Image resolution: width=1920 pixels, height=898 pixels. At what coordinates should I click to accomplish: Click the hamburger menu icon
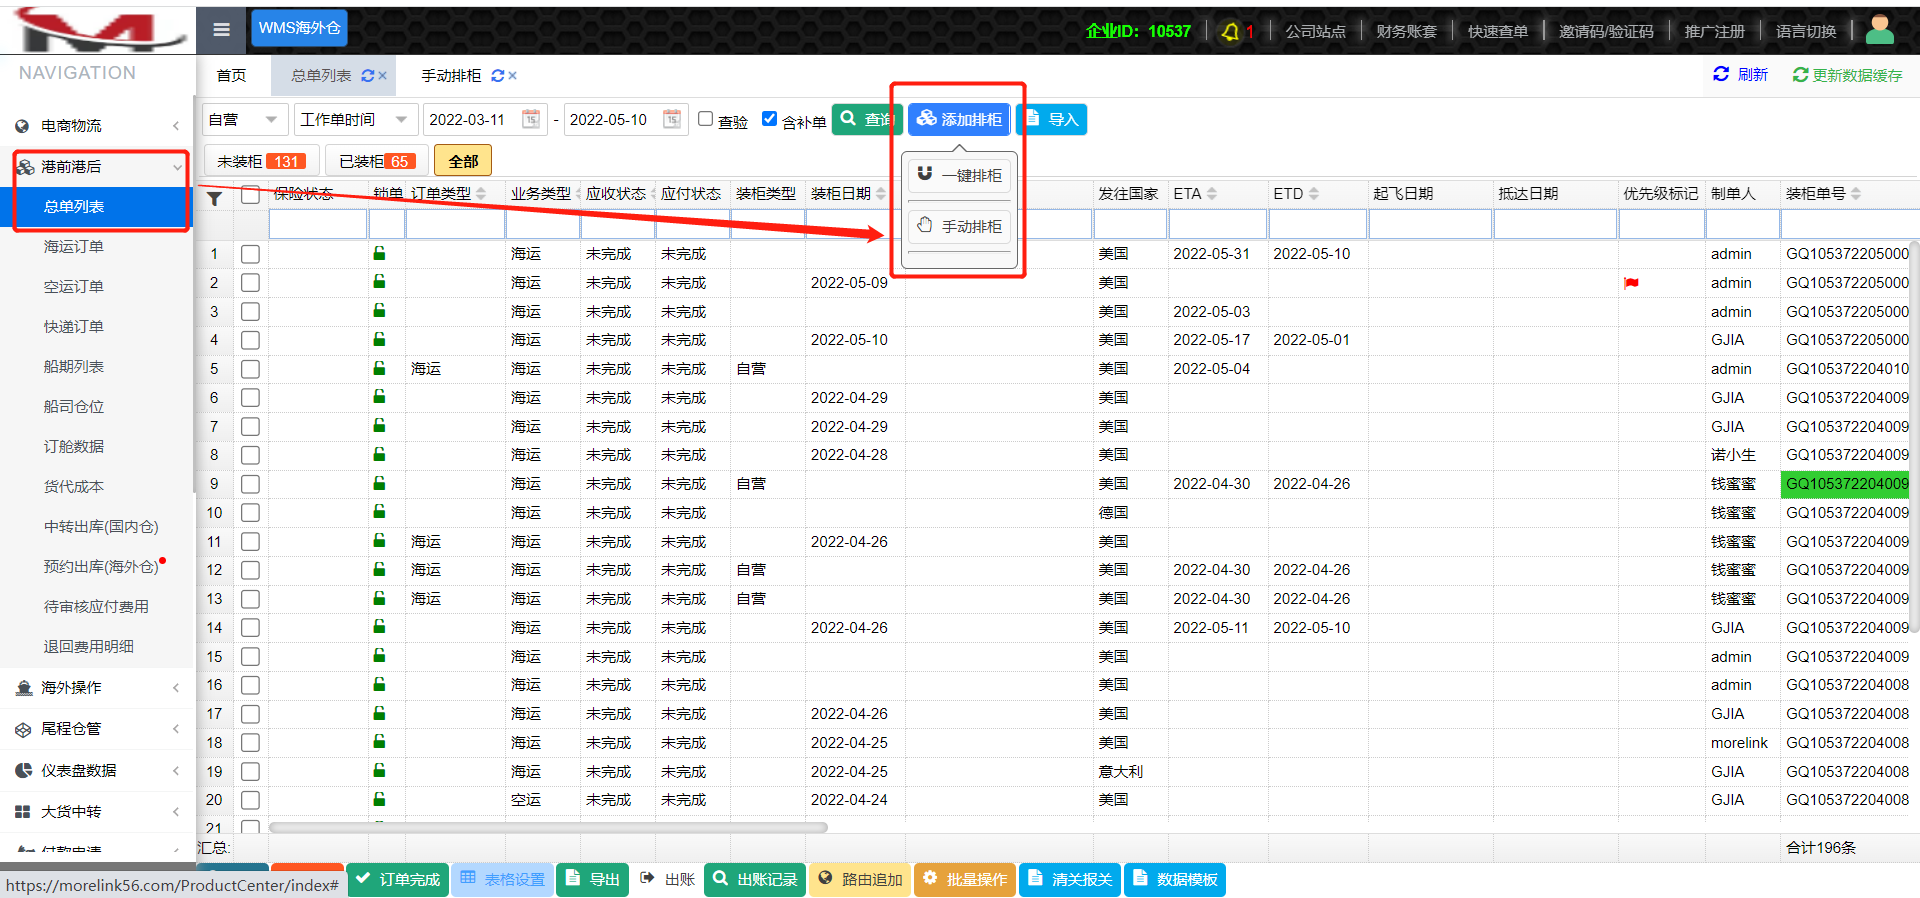pyautogui.click(x=221, y=30)
